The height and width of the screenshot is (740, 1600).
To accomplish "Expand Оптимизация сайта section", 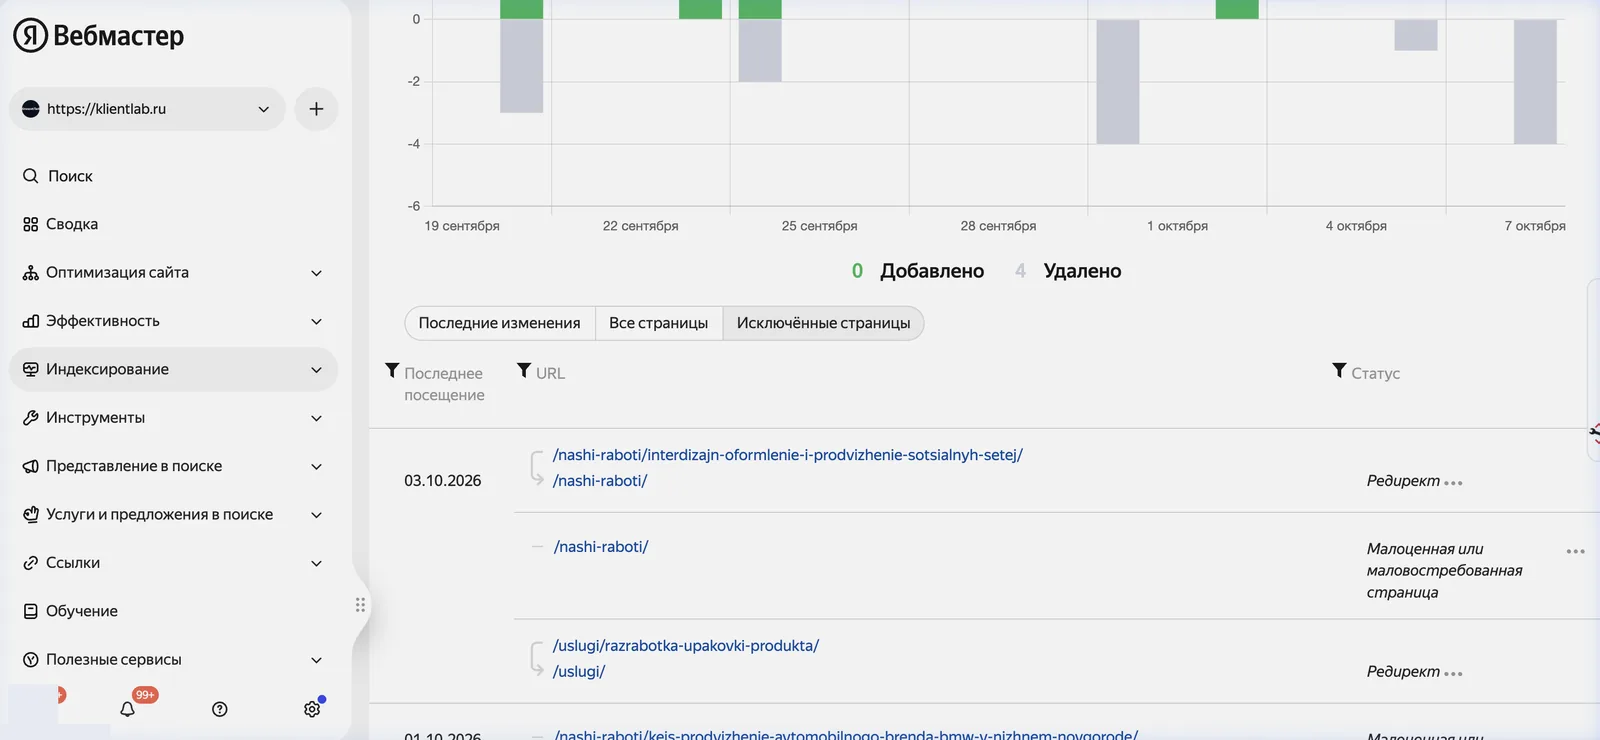I will (x=173, y=273).
